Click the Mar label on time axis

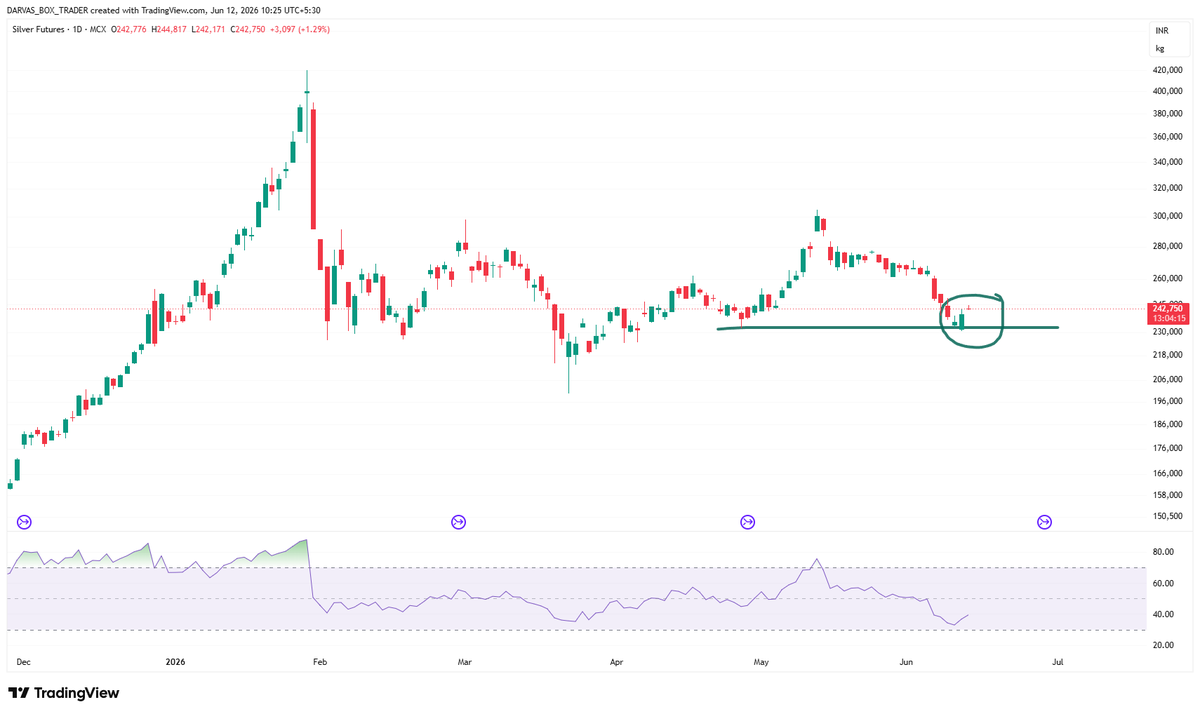tap(464, 662)
